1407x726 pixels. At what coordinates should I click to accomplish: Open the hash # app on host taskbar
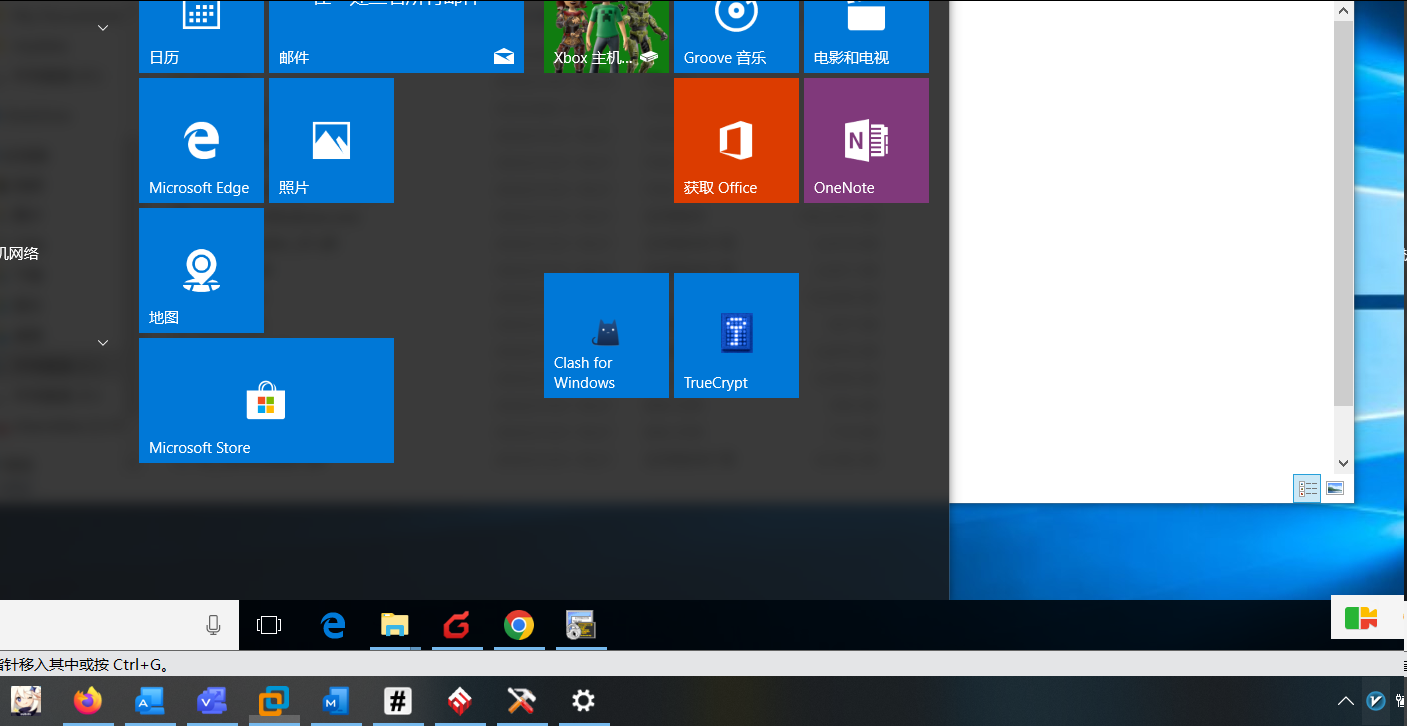point(398,701)
